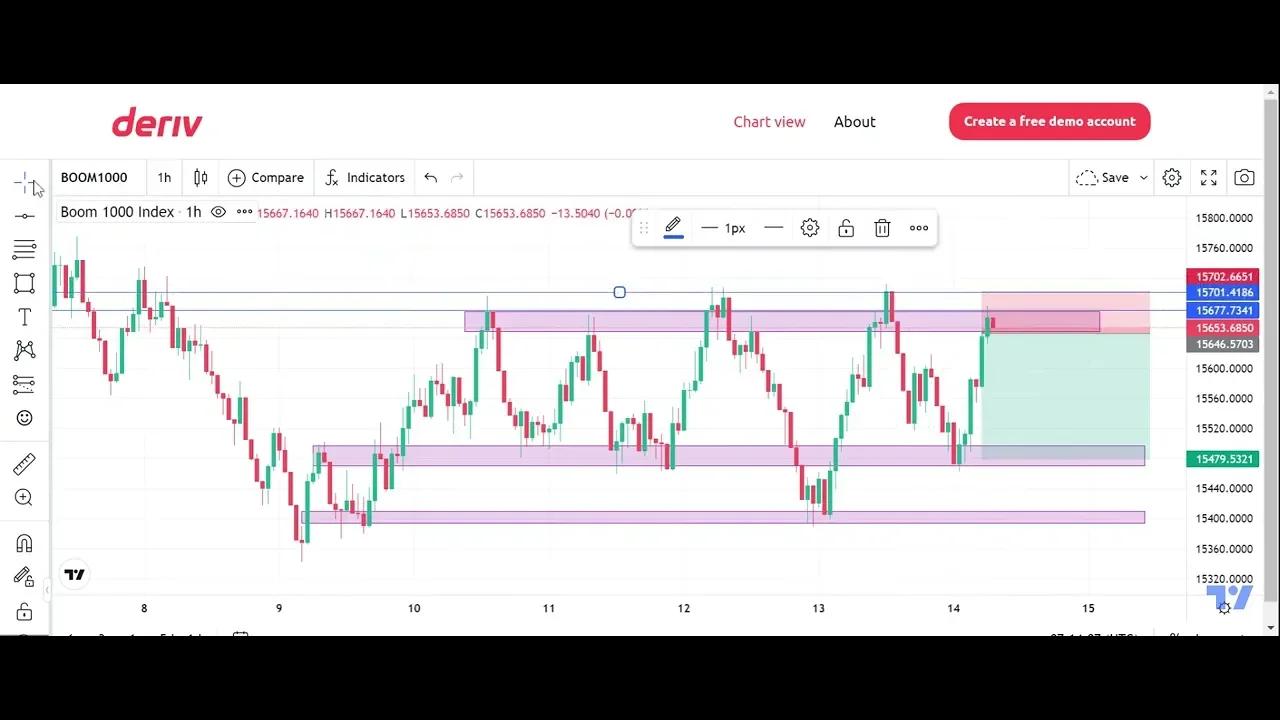Open the pencil line color picker

point(672,228)
